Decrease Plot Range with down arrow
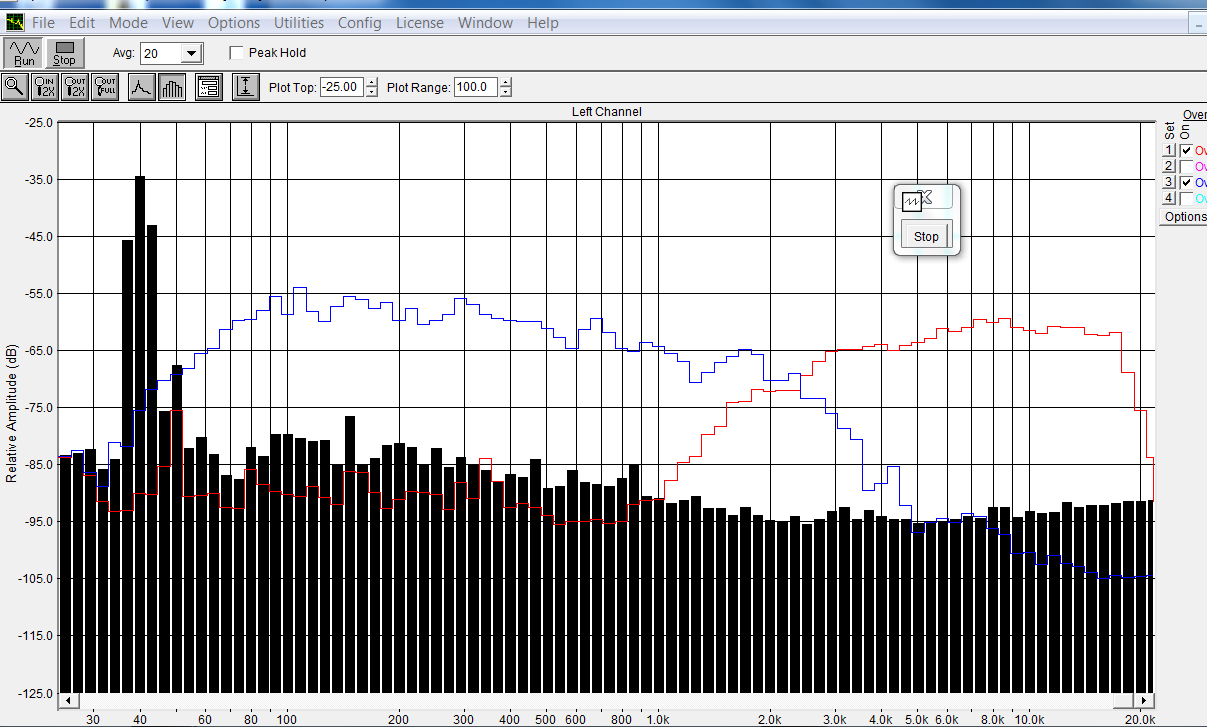1207x727 pixels. coord(505,92)
